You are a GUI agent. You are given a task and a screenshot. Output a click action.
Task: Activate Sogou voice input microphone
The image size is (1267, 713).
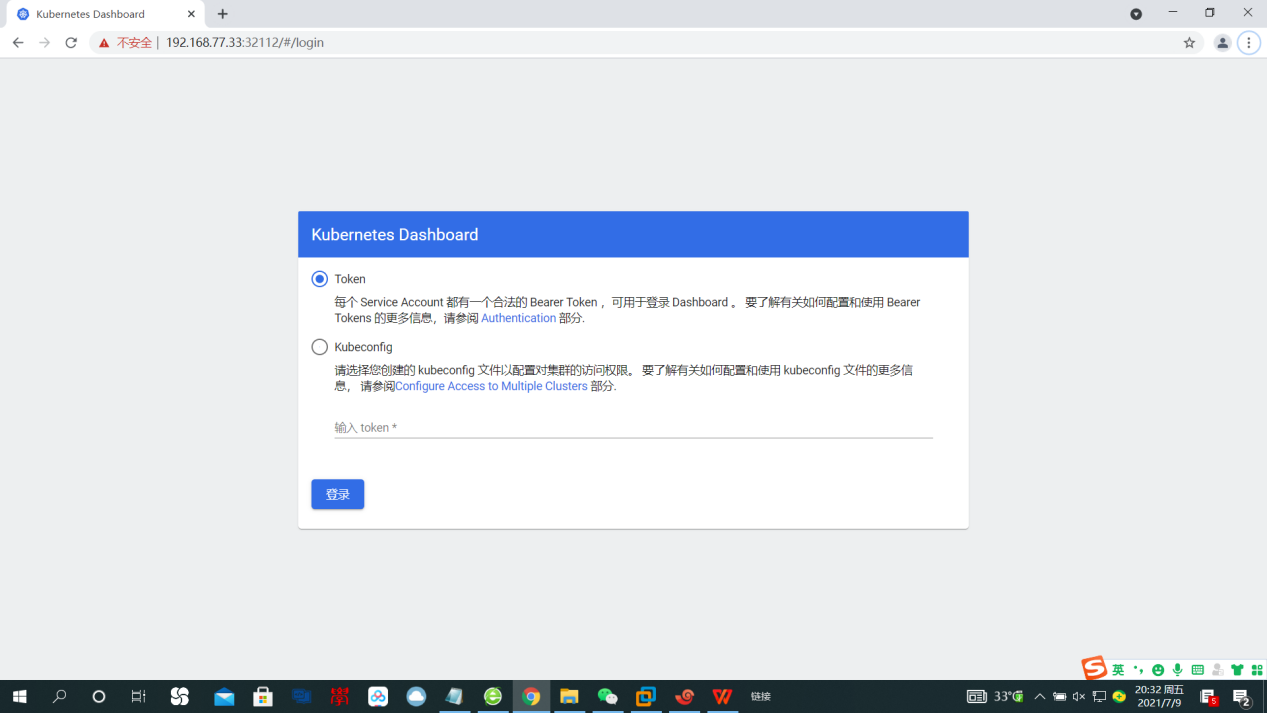(1178, 670)
